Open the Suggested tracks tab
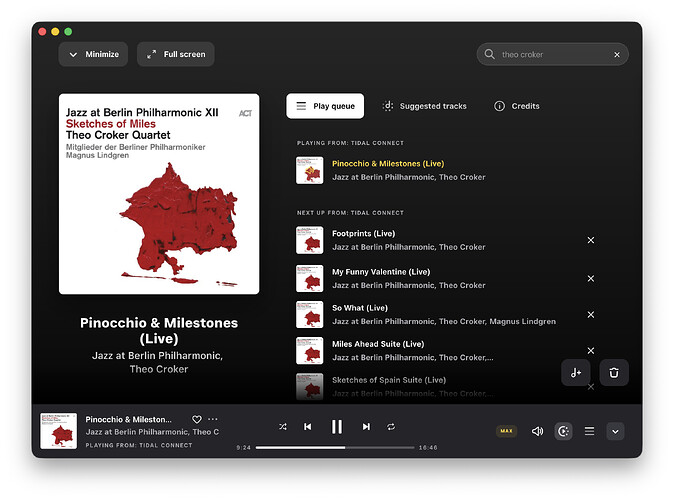Screen dimensions: 674x499 (424, 106)
